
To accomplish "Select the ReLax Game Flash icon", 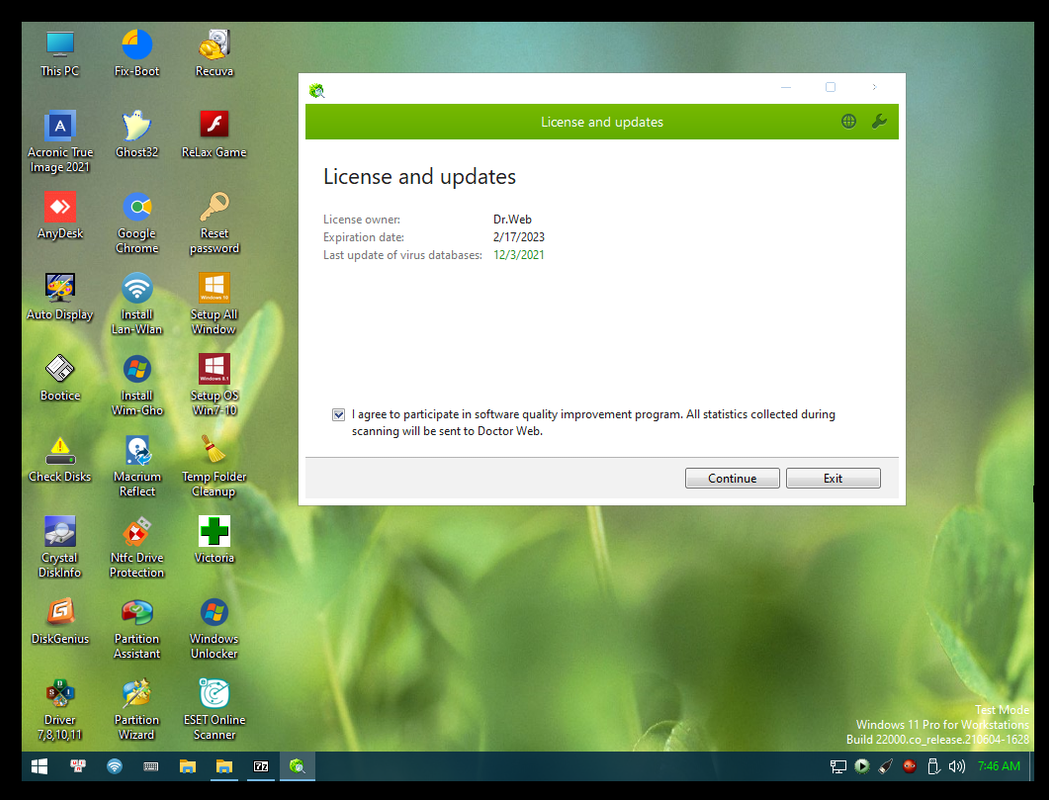I will coord(214,134).
